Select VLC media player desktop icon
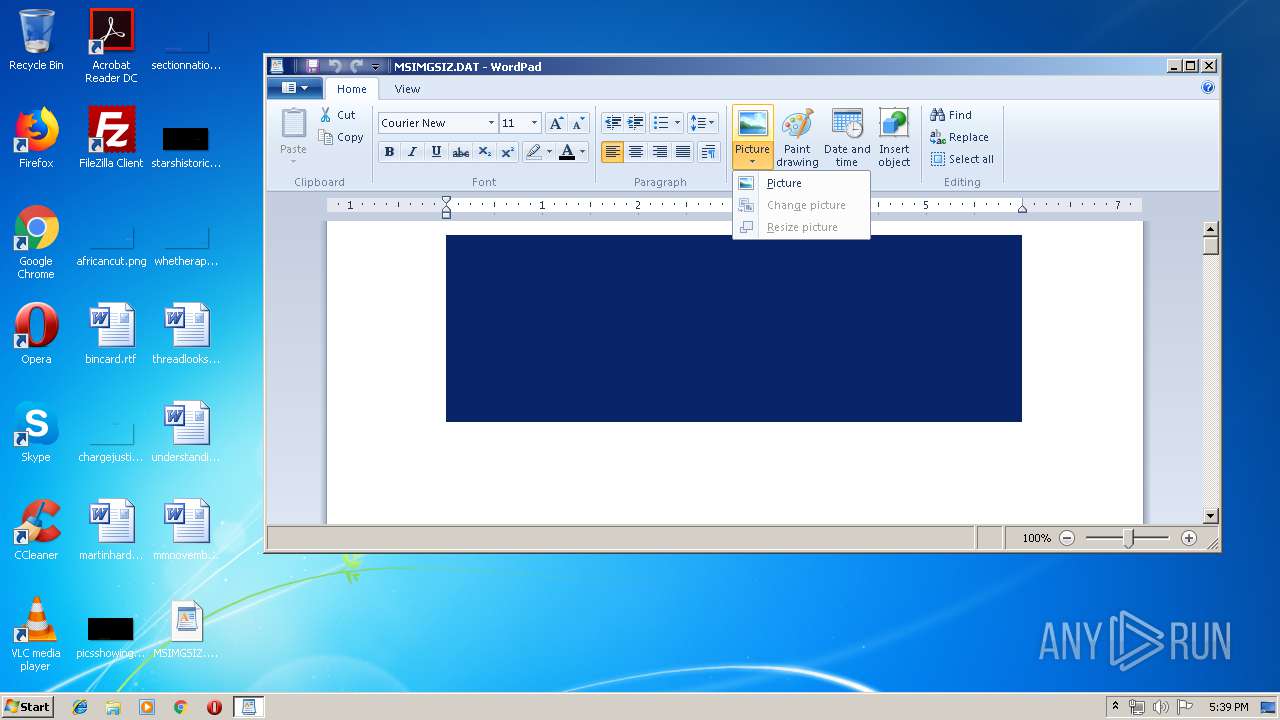This screenshot has height=720, width=1280. (36, 634)
